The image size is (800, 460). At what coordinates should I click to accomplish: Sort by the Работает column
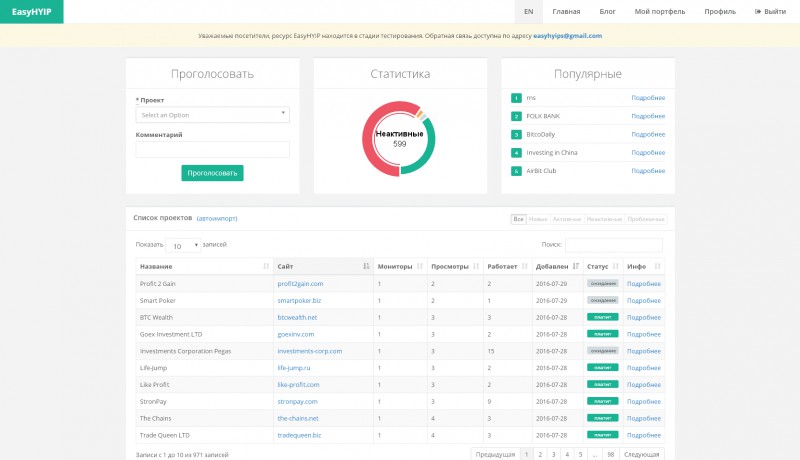(x=507, y=266)
